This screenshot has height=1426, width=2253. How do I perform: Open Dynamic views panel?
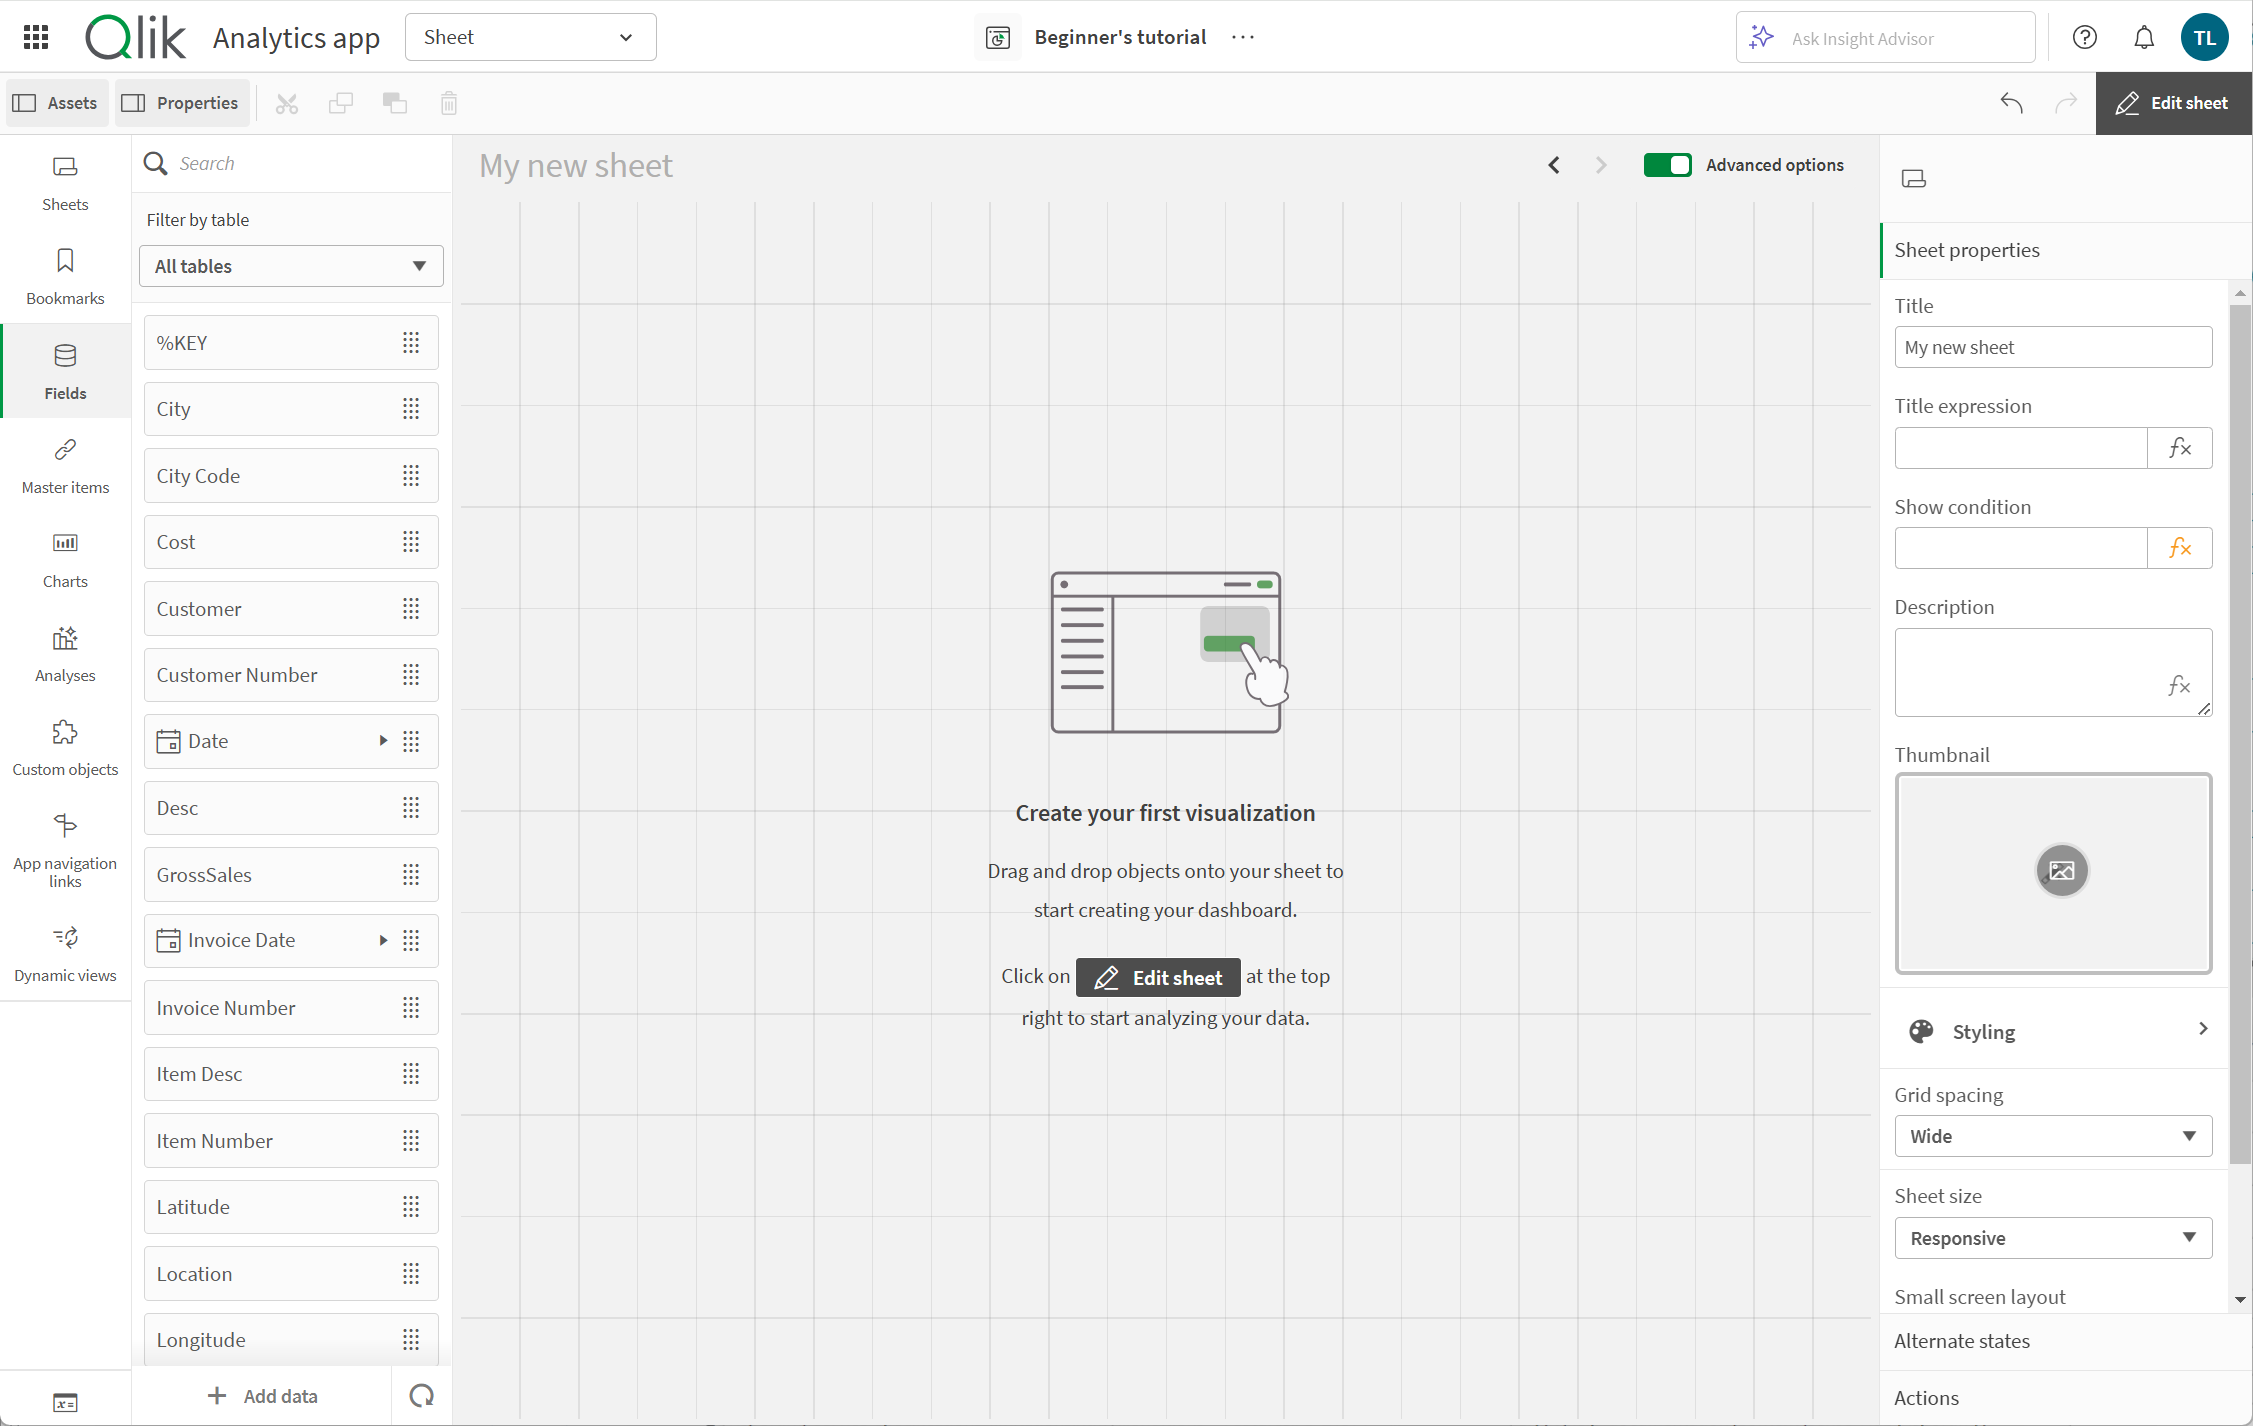click(66, 964)
